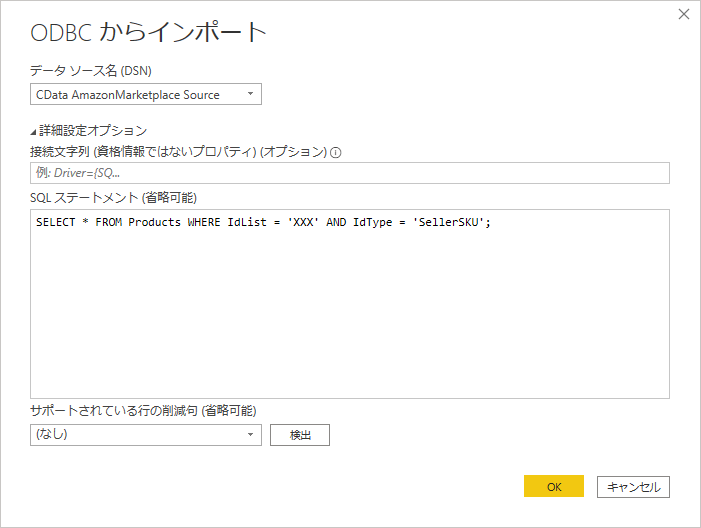Open the row reduction clause (なし) dropdown
This screenshot has width=701, height=528.
coord(146,435)
